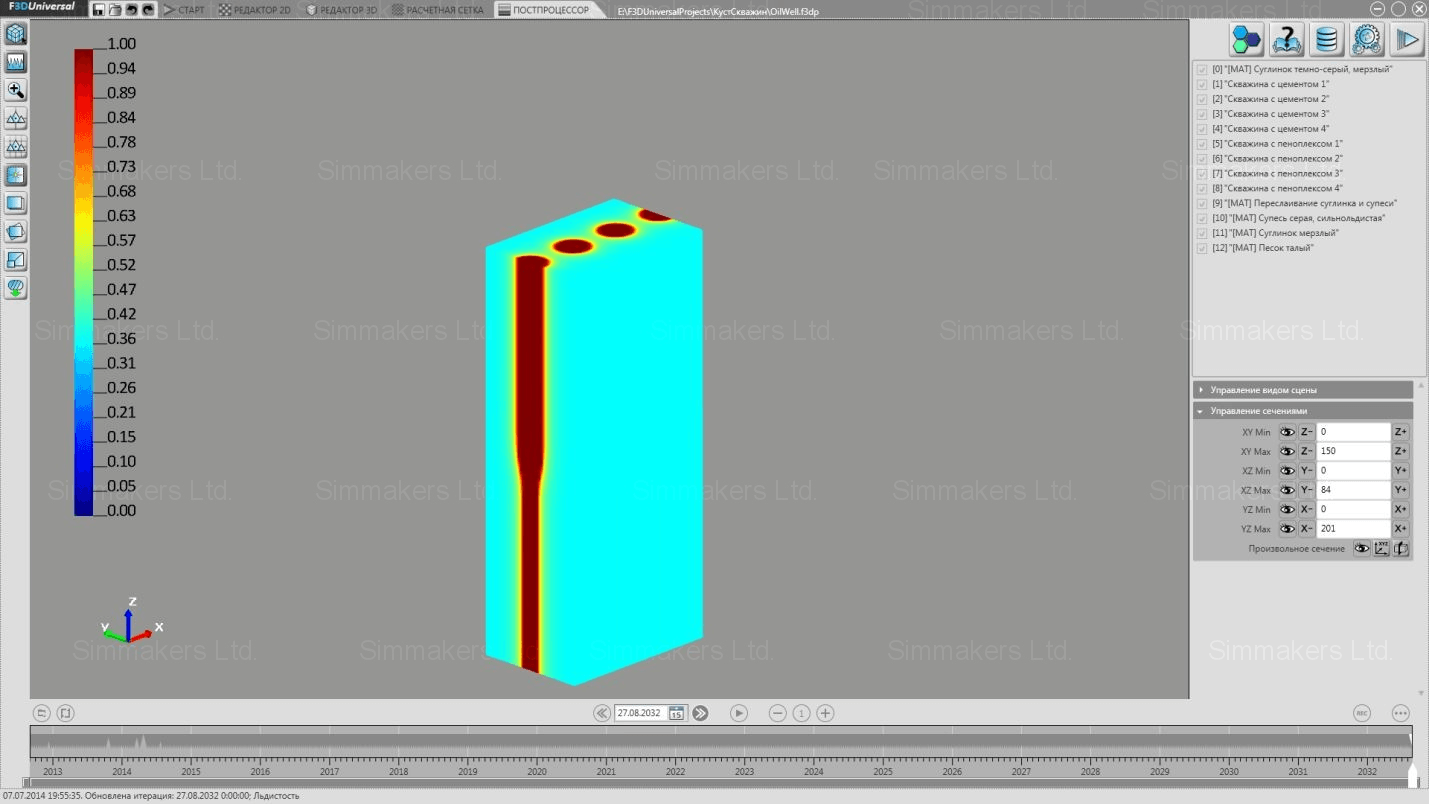Click the timeline at year 2020
This screenshot has width=1429, height=804.
click(537, 771)
